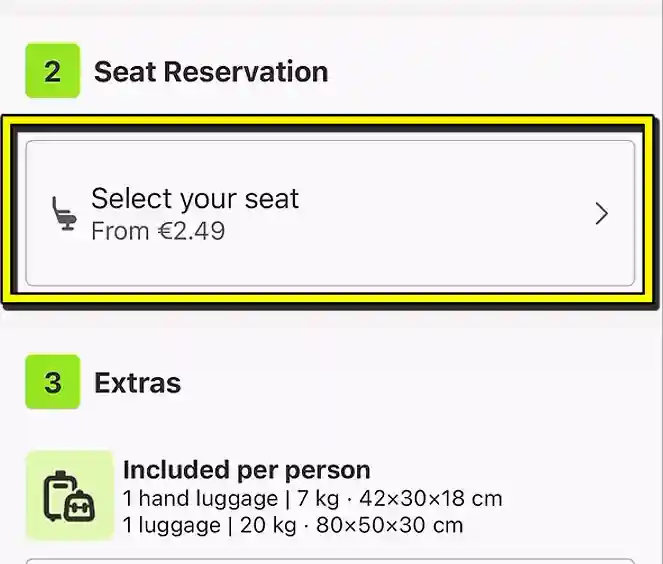Click the "Included per person" title
Viewport: 663px width, 564px height.
(246, 470)
